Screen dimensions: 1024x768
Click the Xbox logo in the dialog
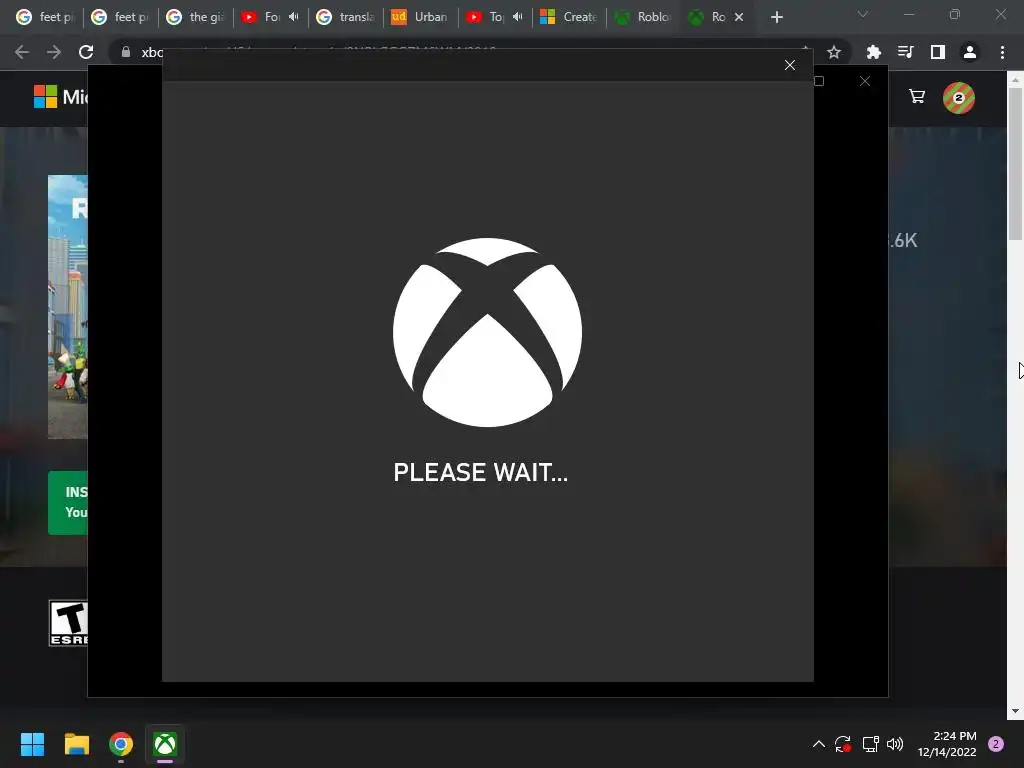487,332
